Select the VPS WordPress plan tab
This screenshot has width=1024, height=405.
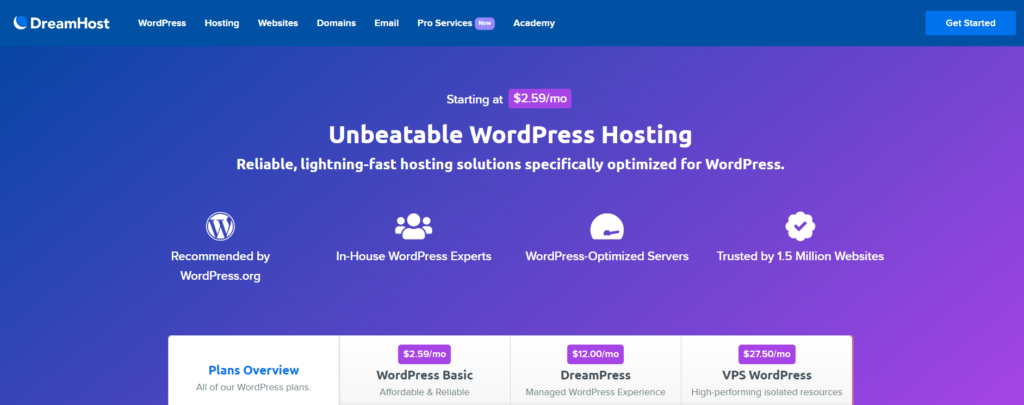pyautogui.click(x=767, y=370)
